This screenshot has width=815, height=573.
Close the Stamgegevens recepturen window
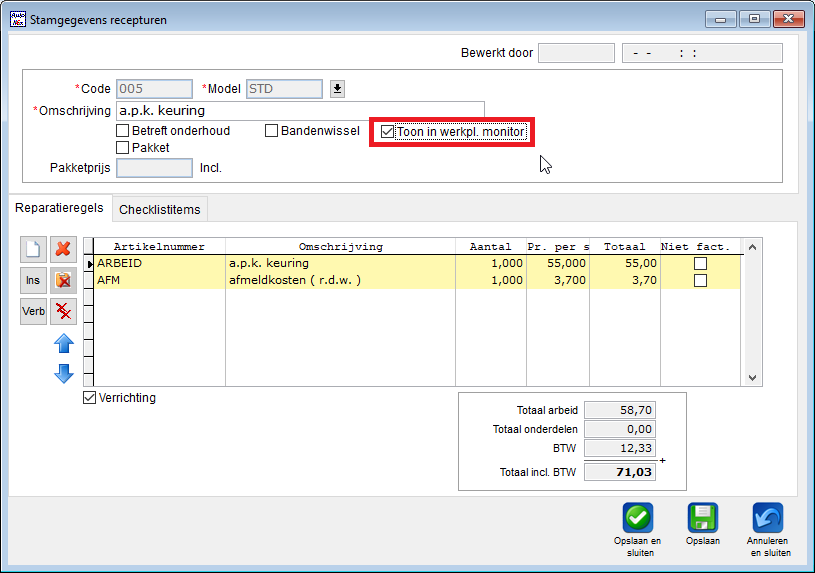788,19
